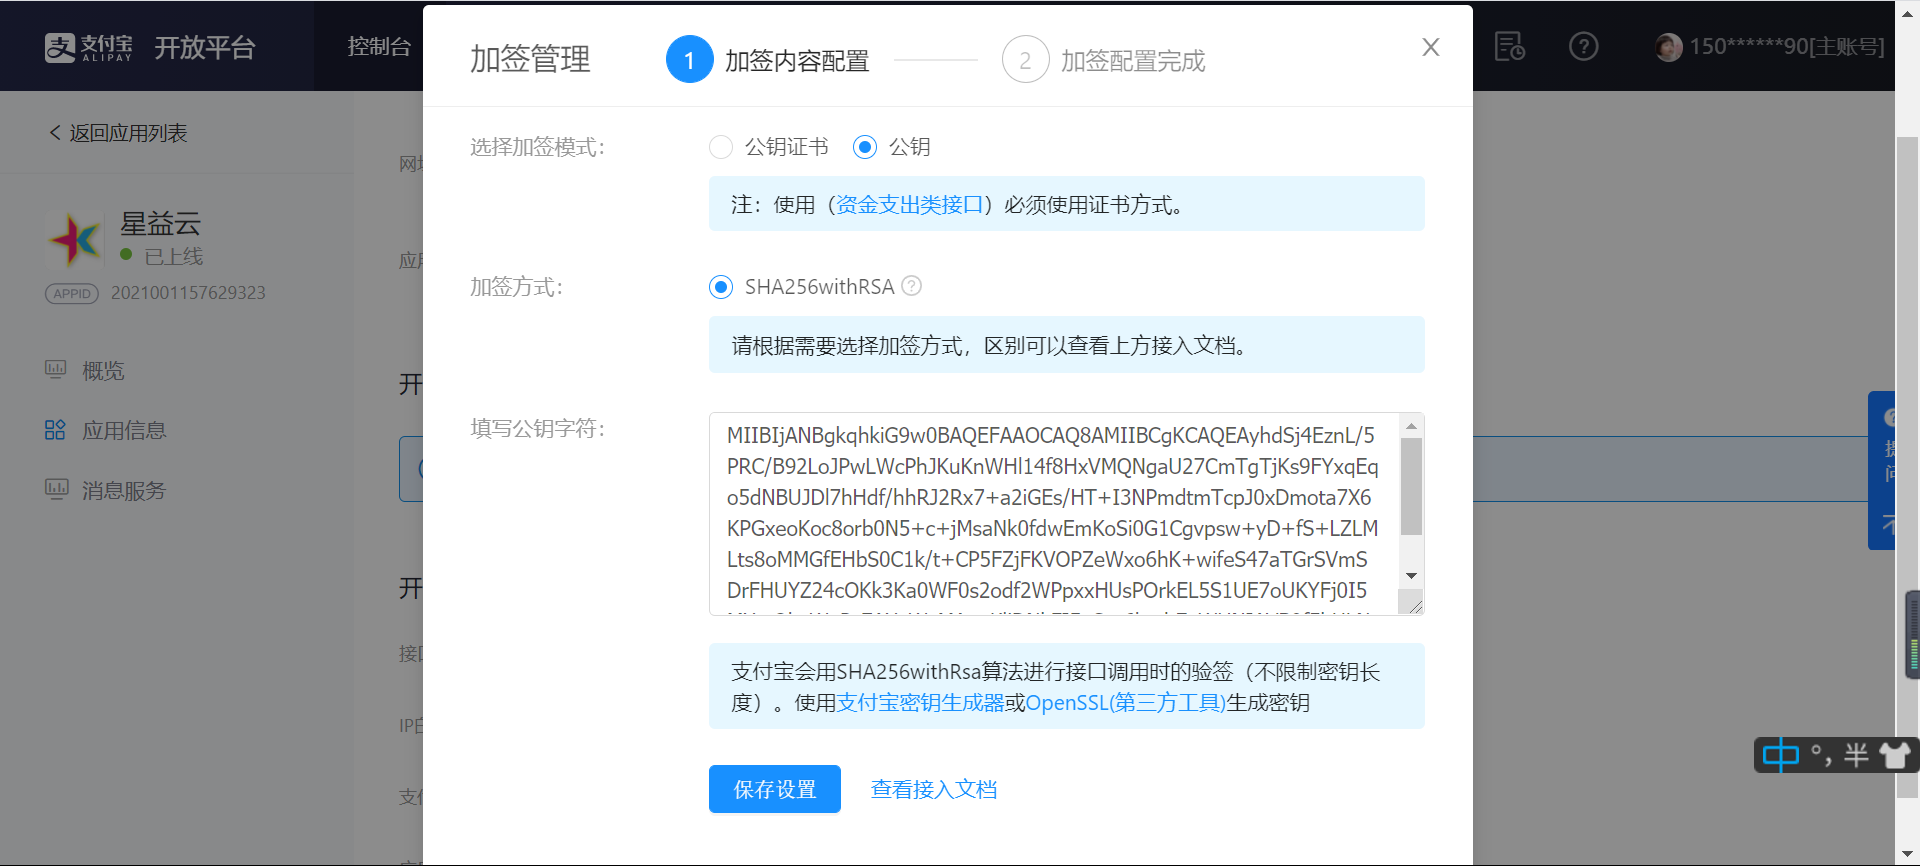1920x866 pixels.
Task: Focus the public key text area
Action: tap(1054, 513)
